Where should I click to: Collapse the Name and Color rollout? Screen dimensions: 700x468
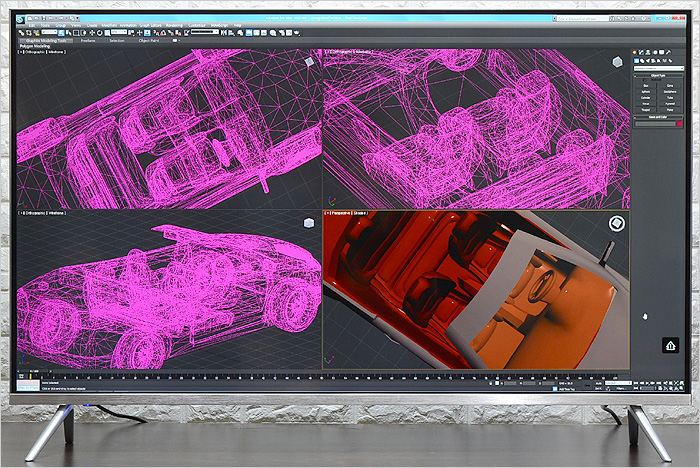[x=657, y=117]
